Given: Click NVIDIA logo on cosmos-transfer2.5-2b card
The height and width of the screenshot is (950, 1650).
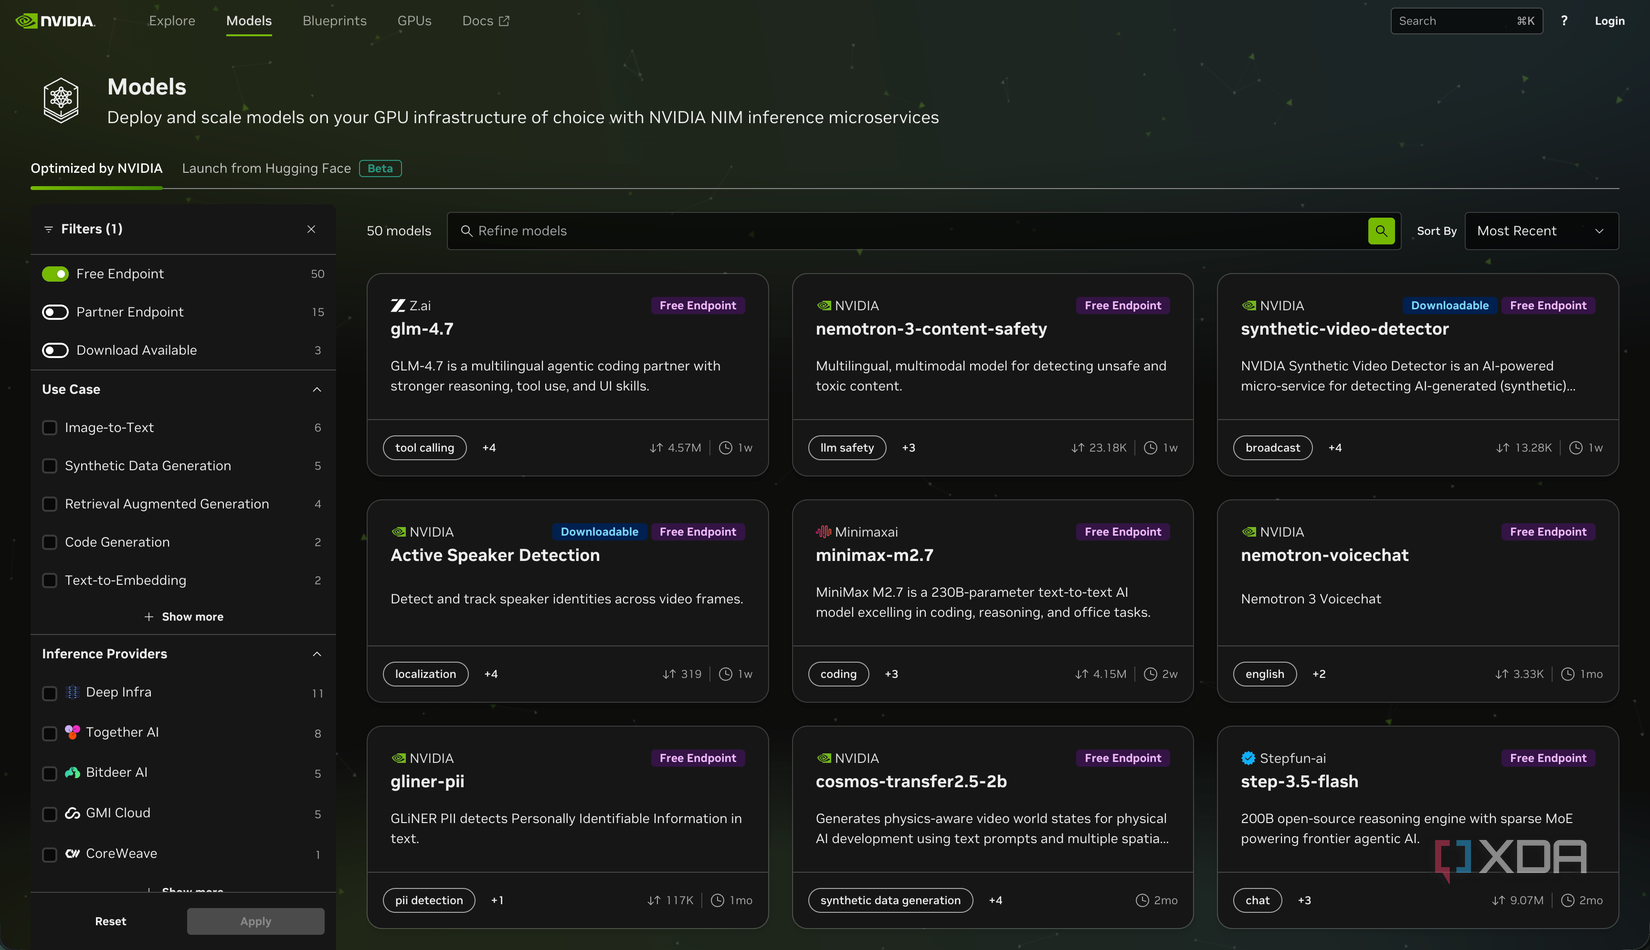Looking at the screenshot, I should pos(824,758).
